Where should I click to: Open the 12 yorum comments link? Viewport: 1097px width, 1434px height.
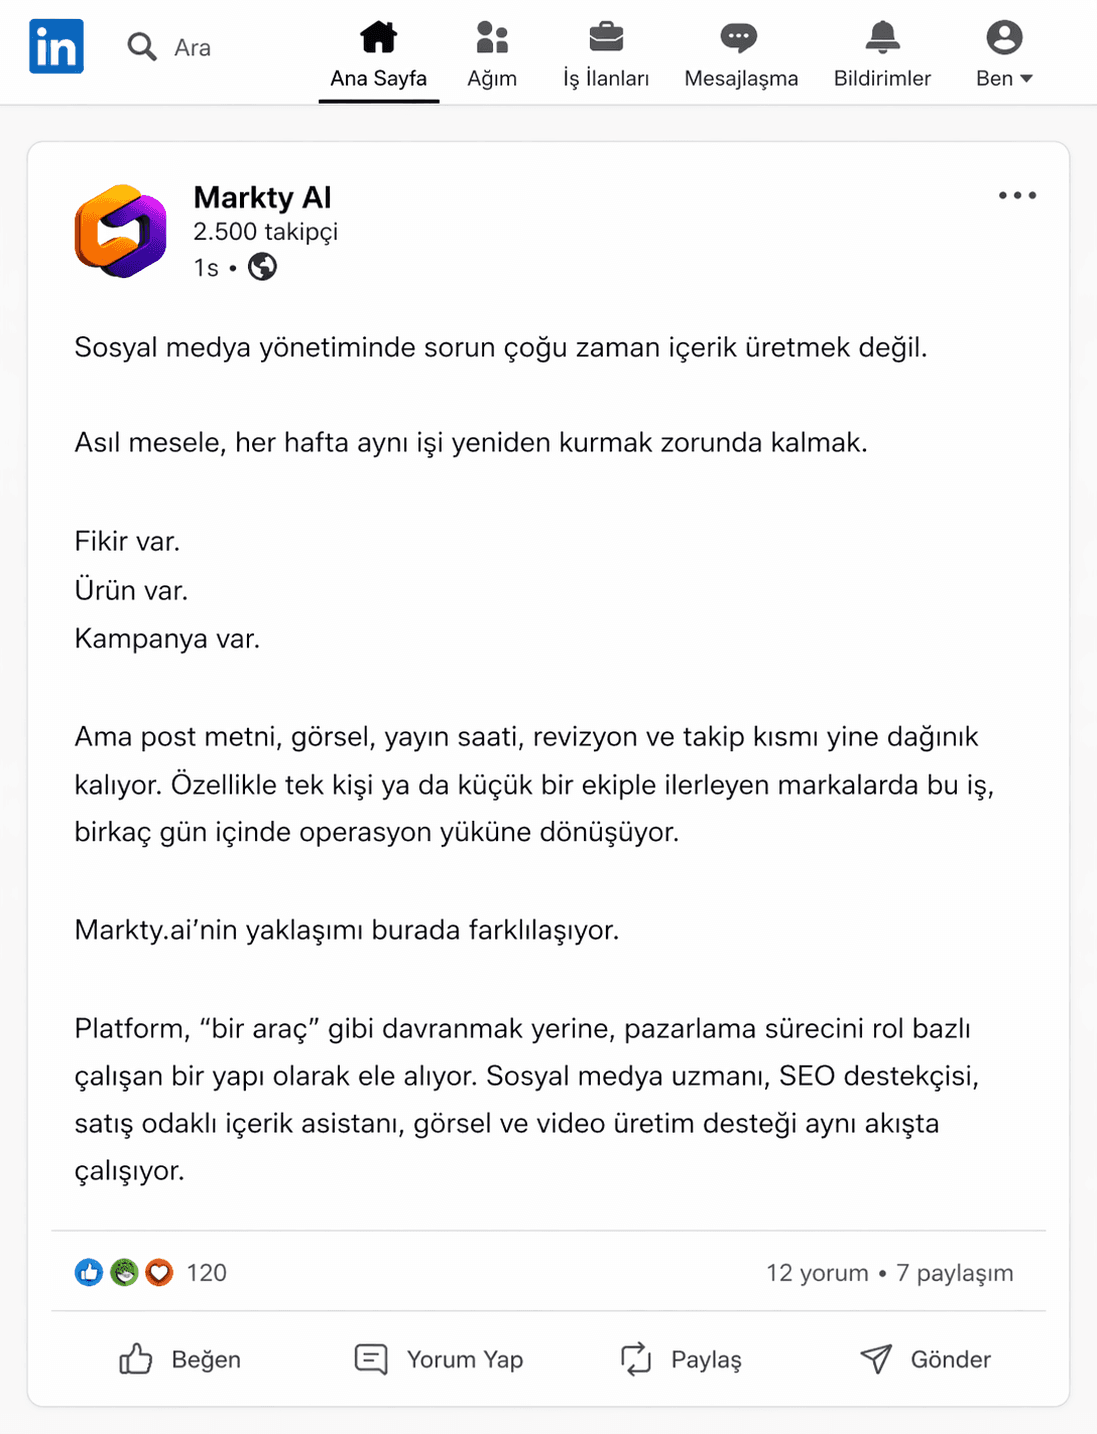point(817,1272)
